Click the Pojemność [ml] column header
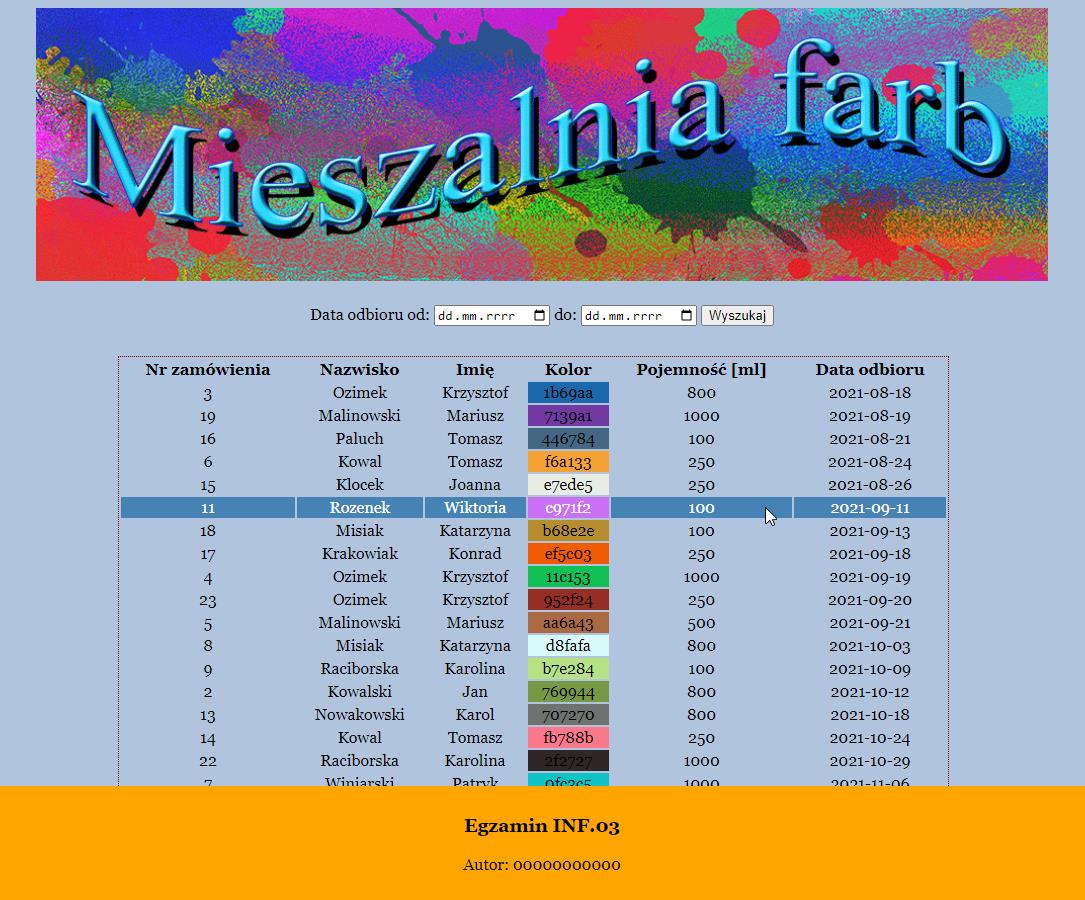 pos(701,369)
